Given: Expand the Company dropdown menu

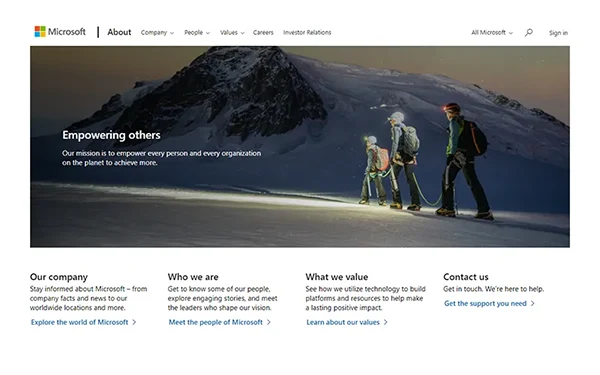Looking at the screenshot, I should pyautogui.click(x=157, y=33).
